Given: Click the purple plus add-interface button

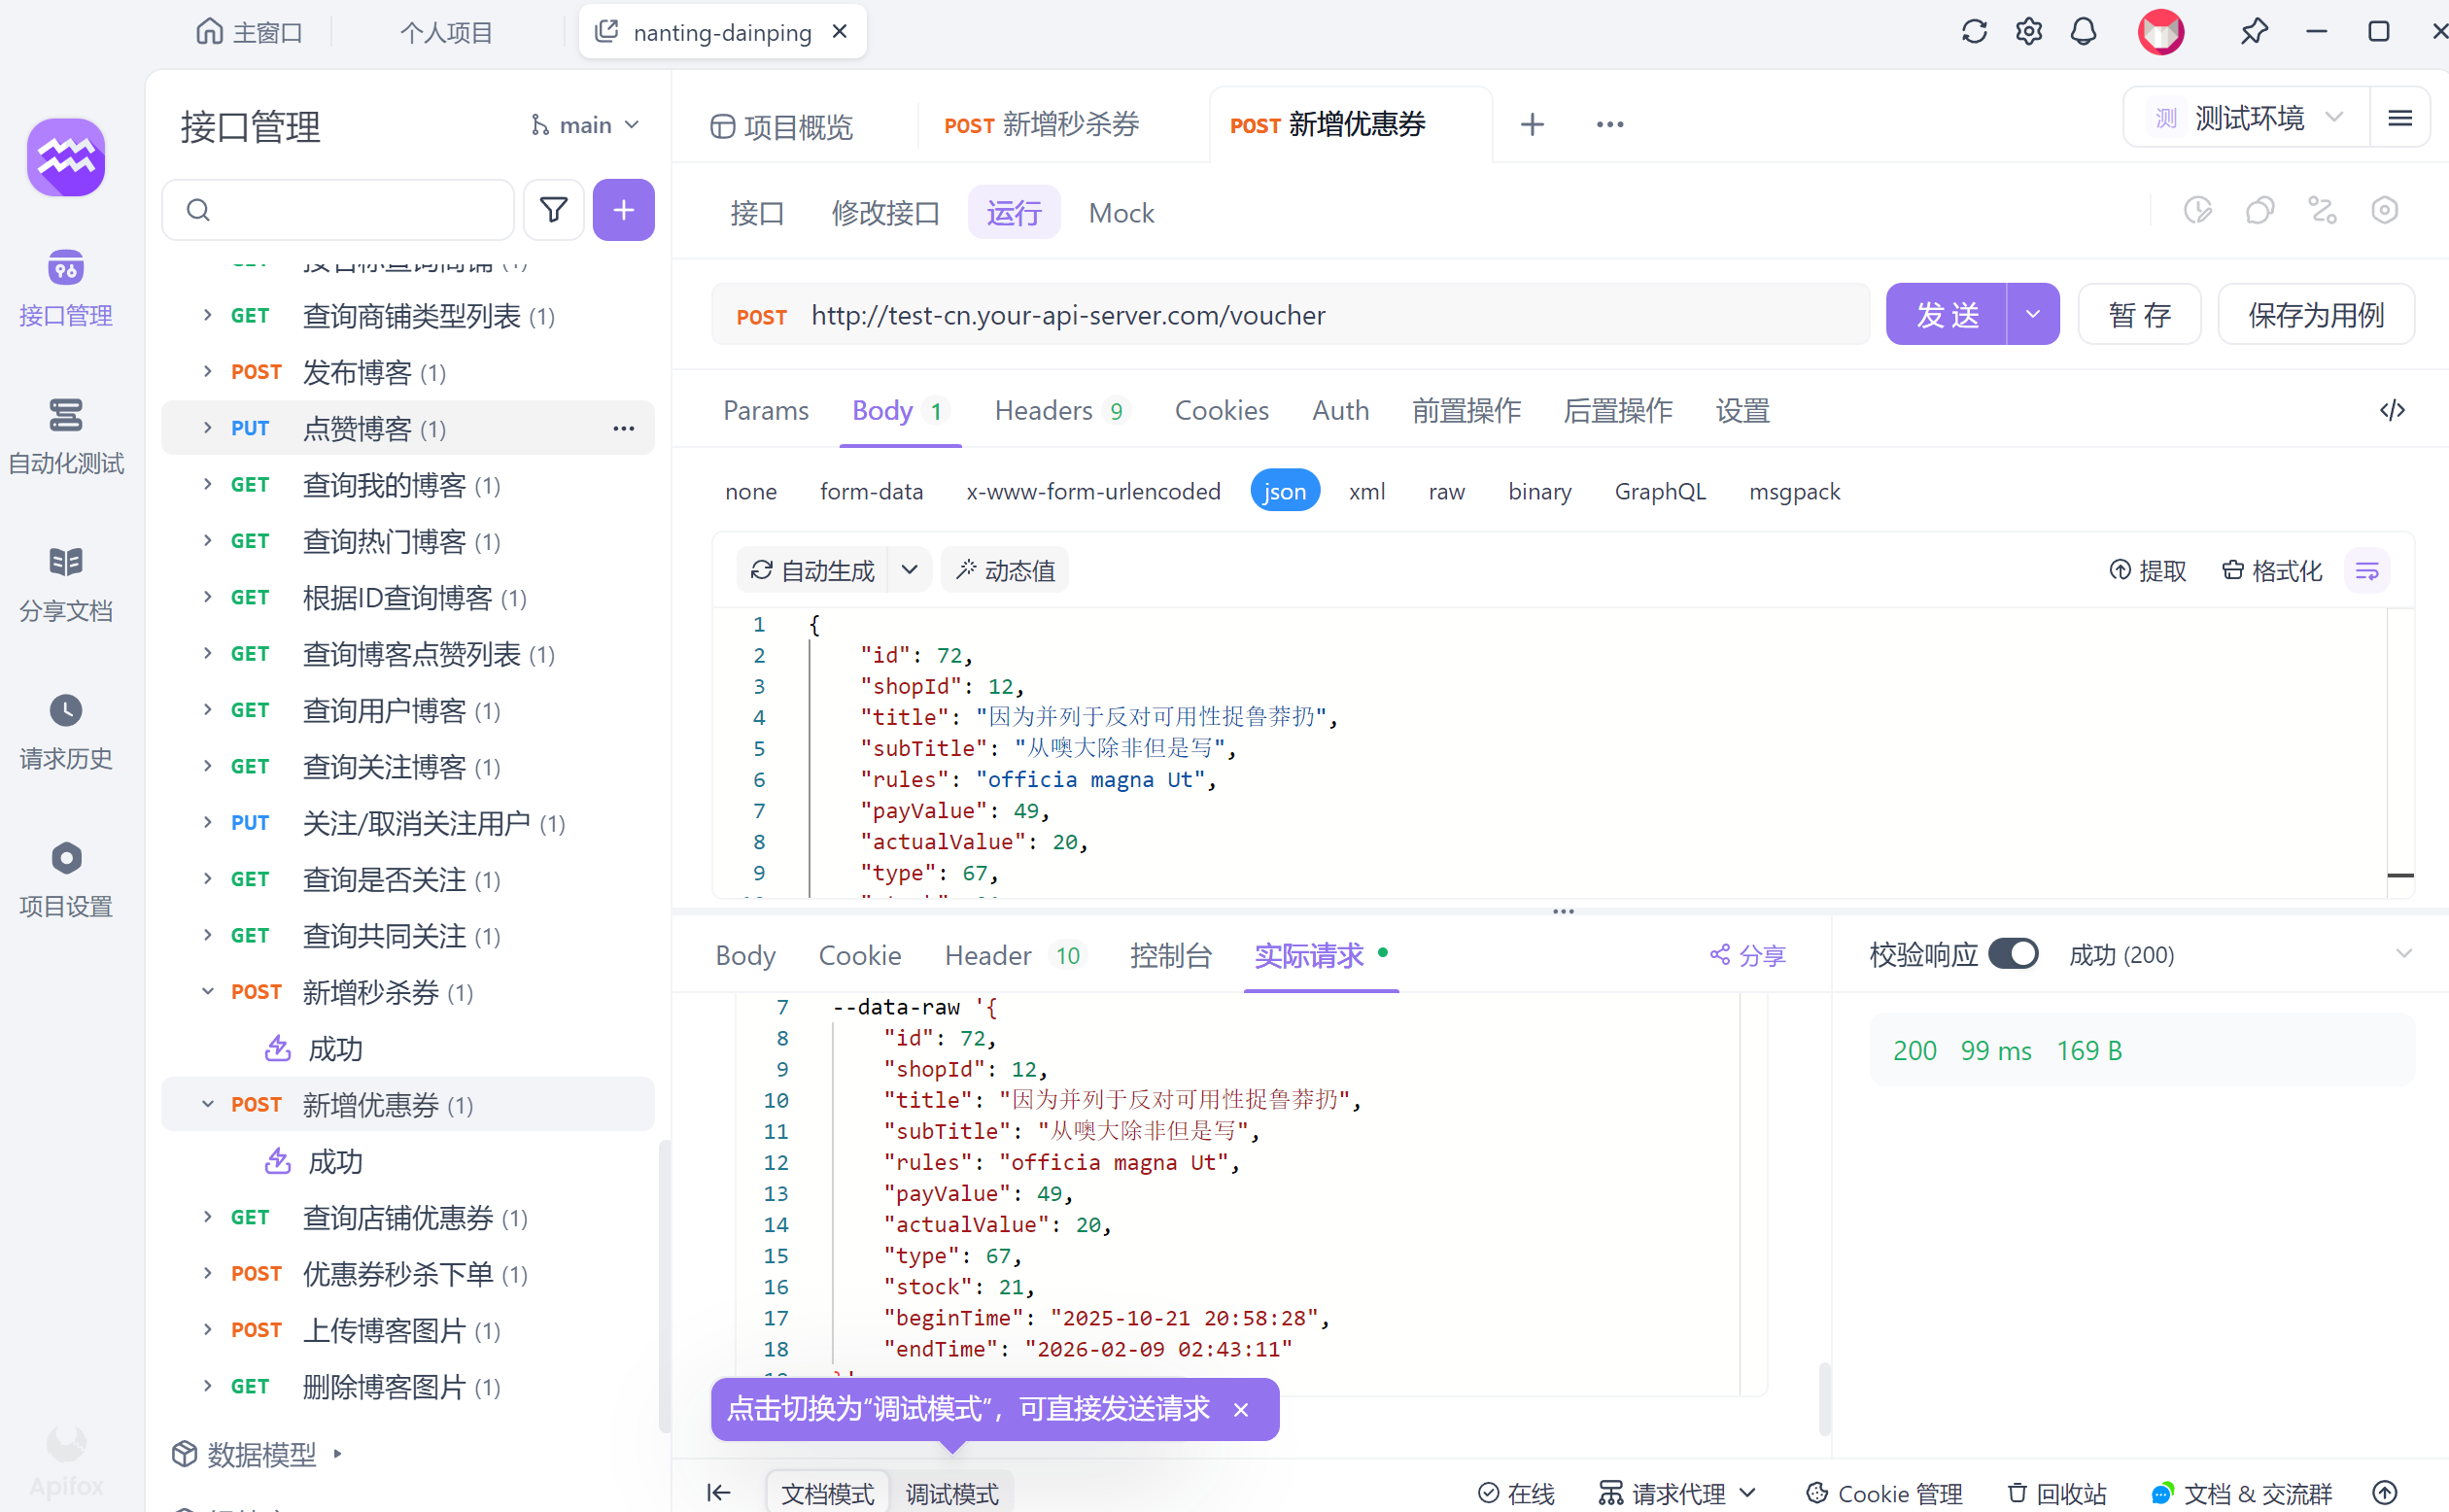Looking at the screenshot, I should pos(623,210).
